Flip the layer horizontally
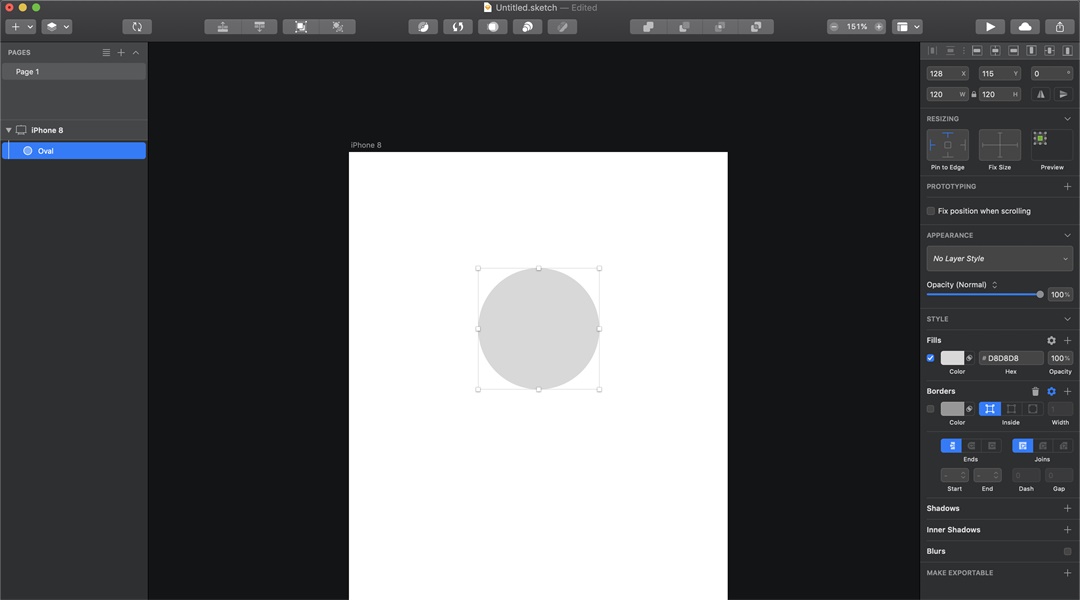1080x600 pixels. (1041, 94)
